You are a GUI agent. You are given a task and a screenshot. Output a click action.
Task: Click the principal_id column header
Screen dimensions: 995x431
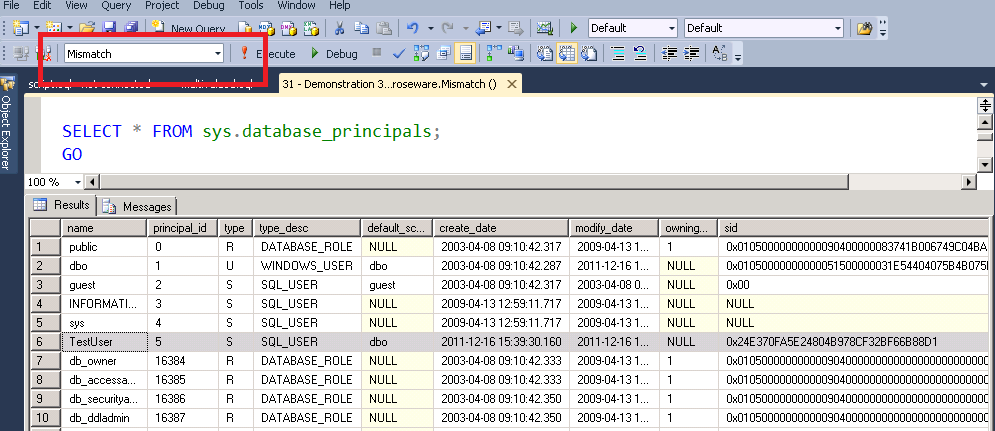pyautogui.click(x=178, y=227)
